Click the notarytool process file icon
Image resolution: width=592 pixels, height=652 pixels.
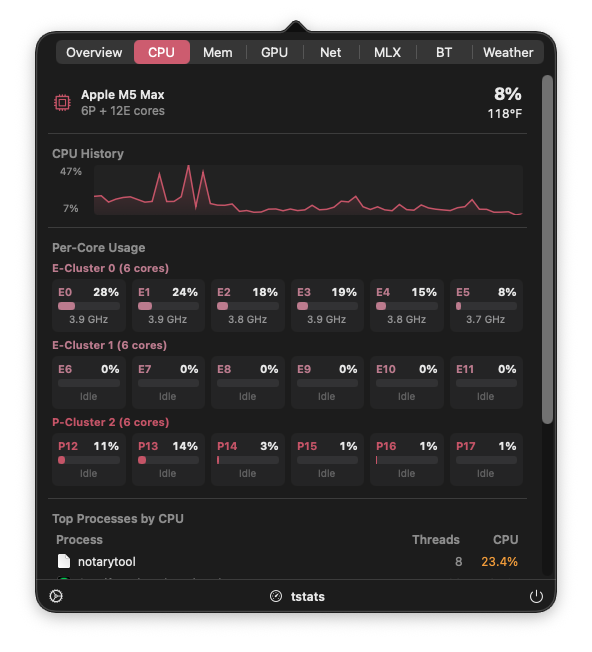(x=64, y=561)
